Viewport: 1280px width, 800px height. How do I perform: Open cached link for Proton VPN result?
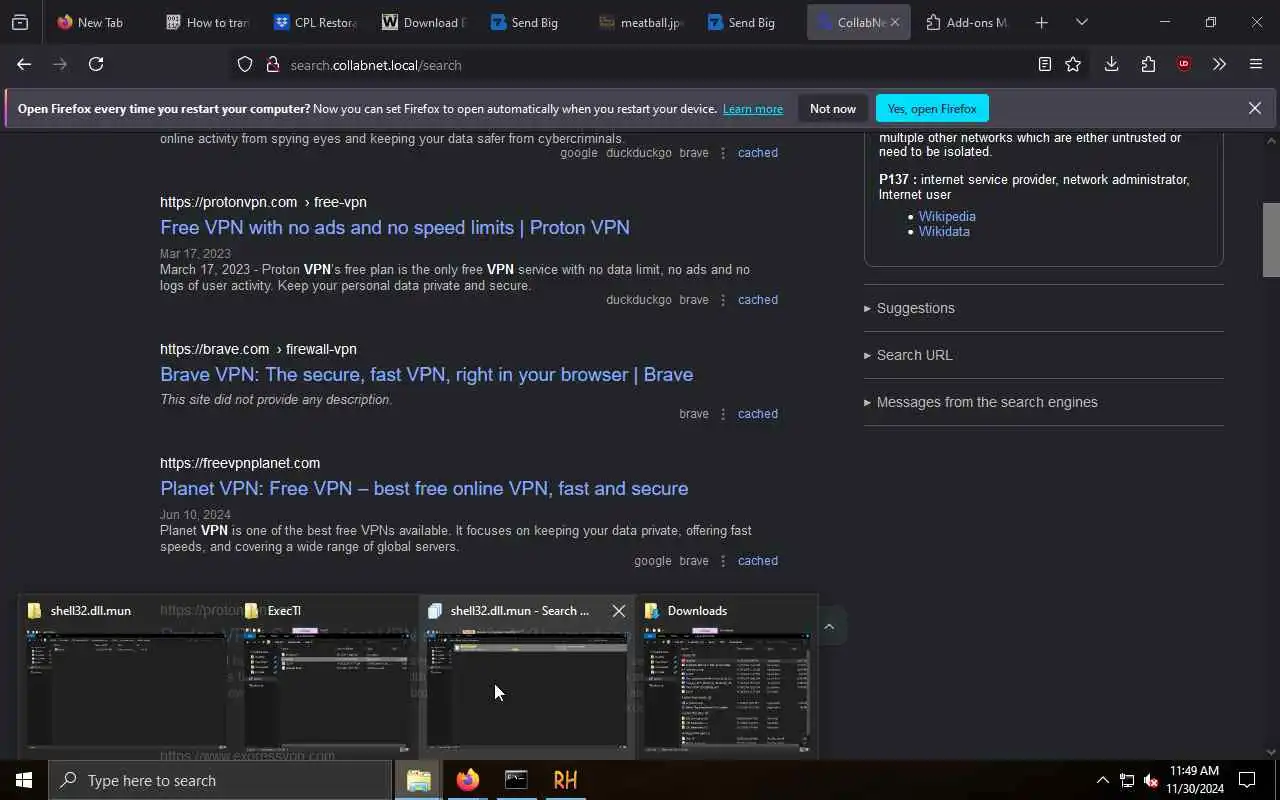click(x=758, y=300)
